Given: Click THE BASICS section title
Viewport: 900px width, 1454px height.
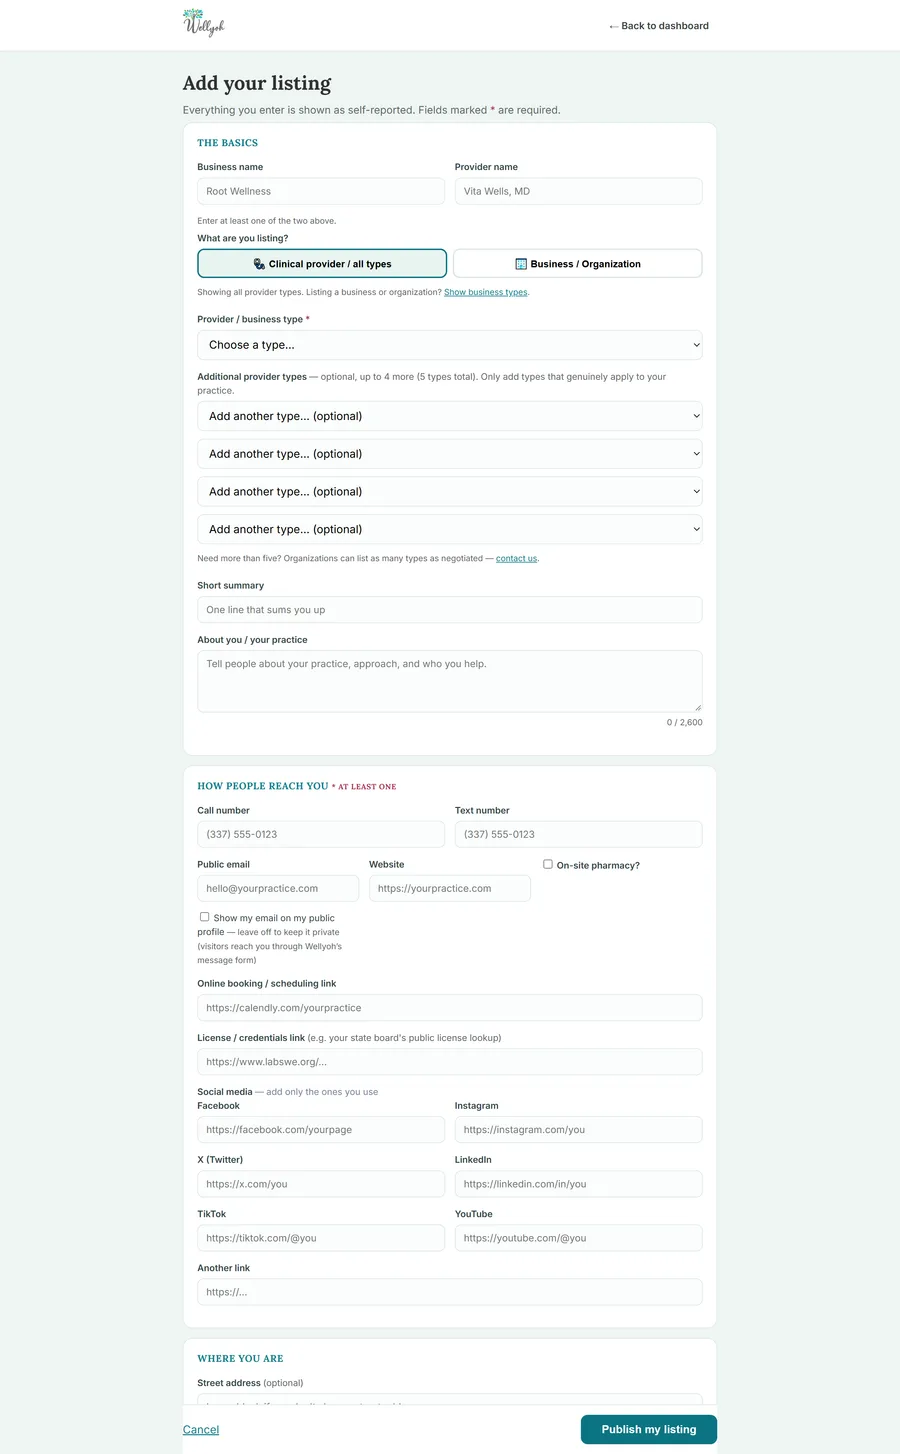Looking at the screenshot, I should tap(228, 143).
